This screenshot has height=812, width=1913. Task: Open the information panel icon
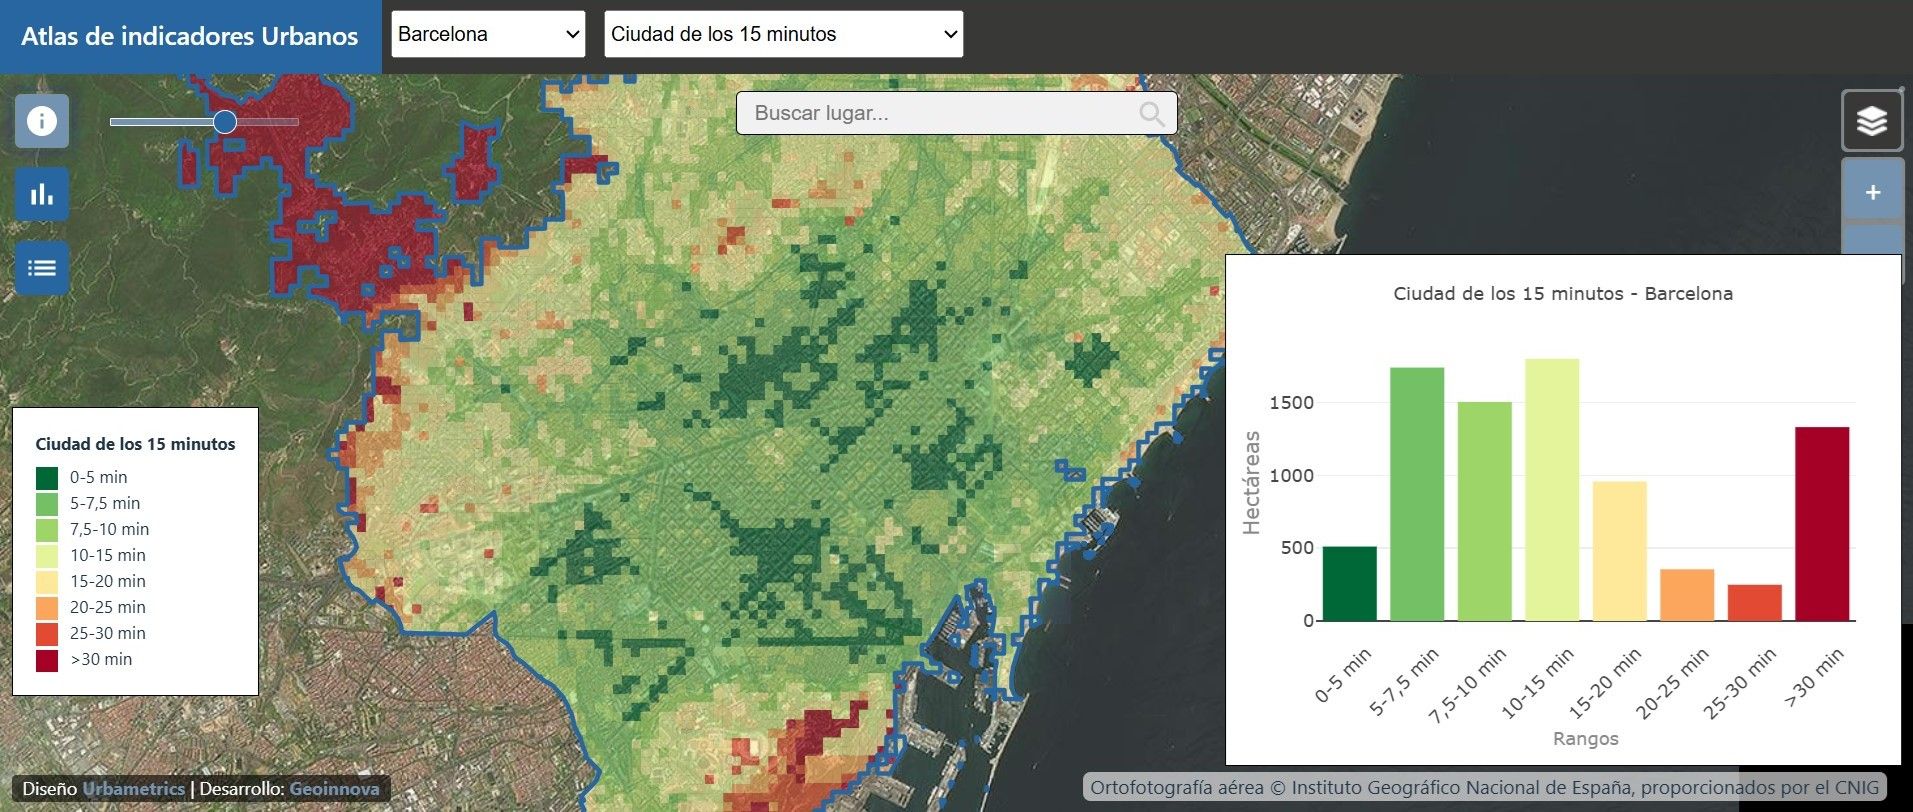pos(42,121)
